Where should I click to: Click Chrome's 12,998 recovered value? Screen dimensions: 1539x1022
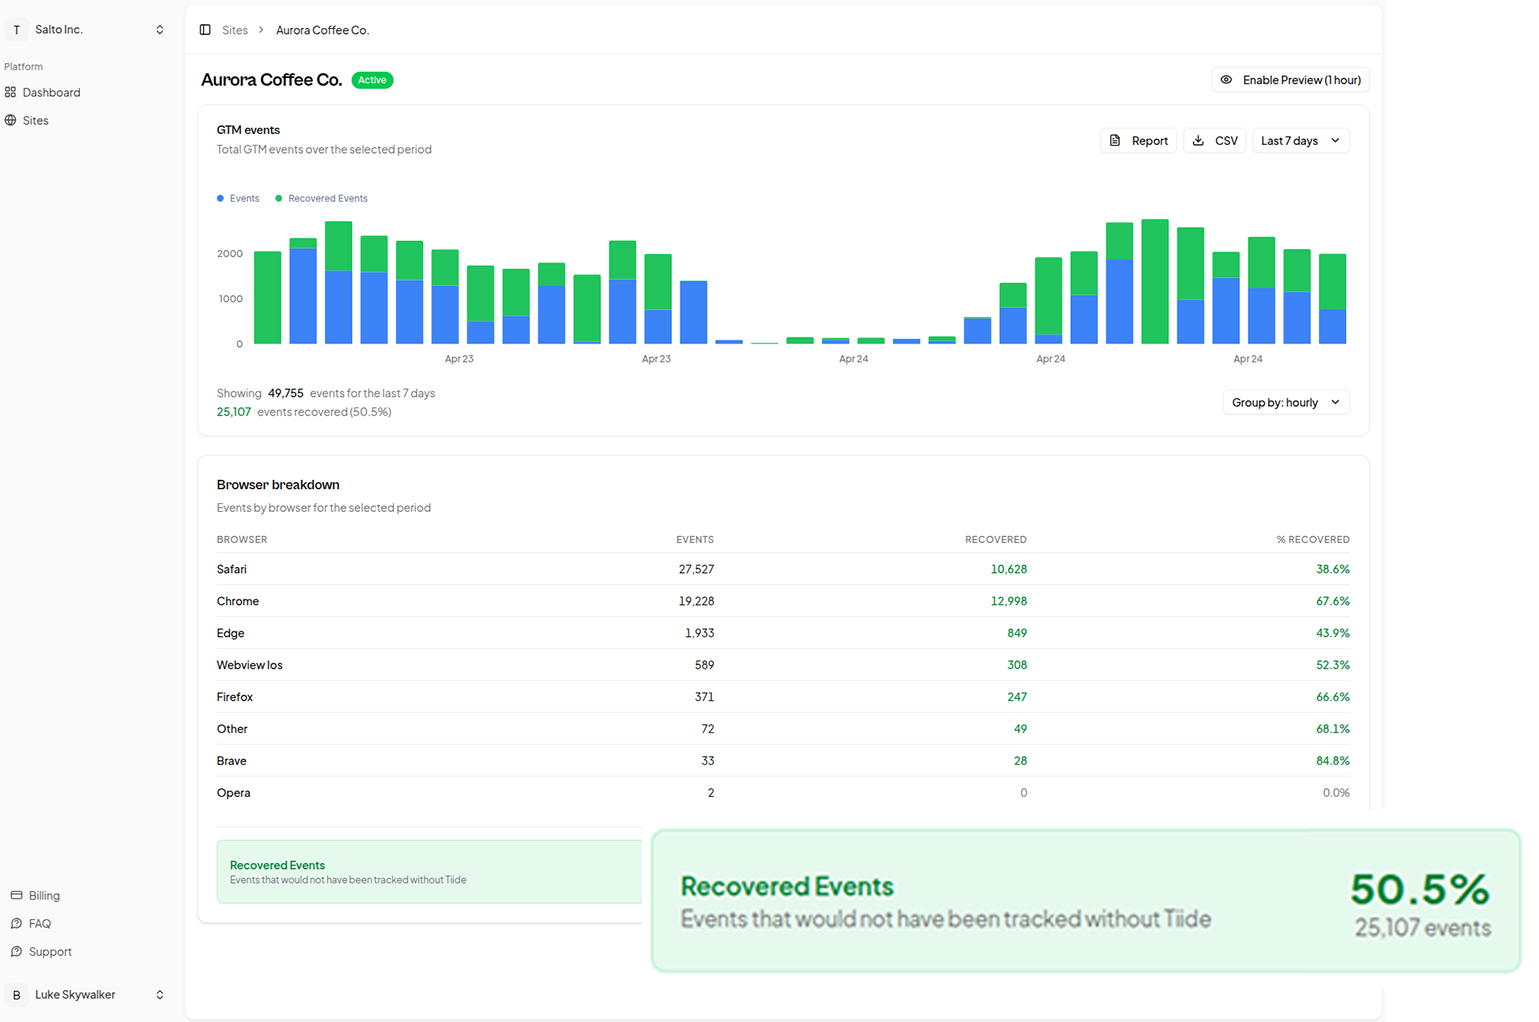1009,601
